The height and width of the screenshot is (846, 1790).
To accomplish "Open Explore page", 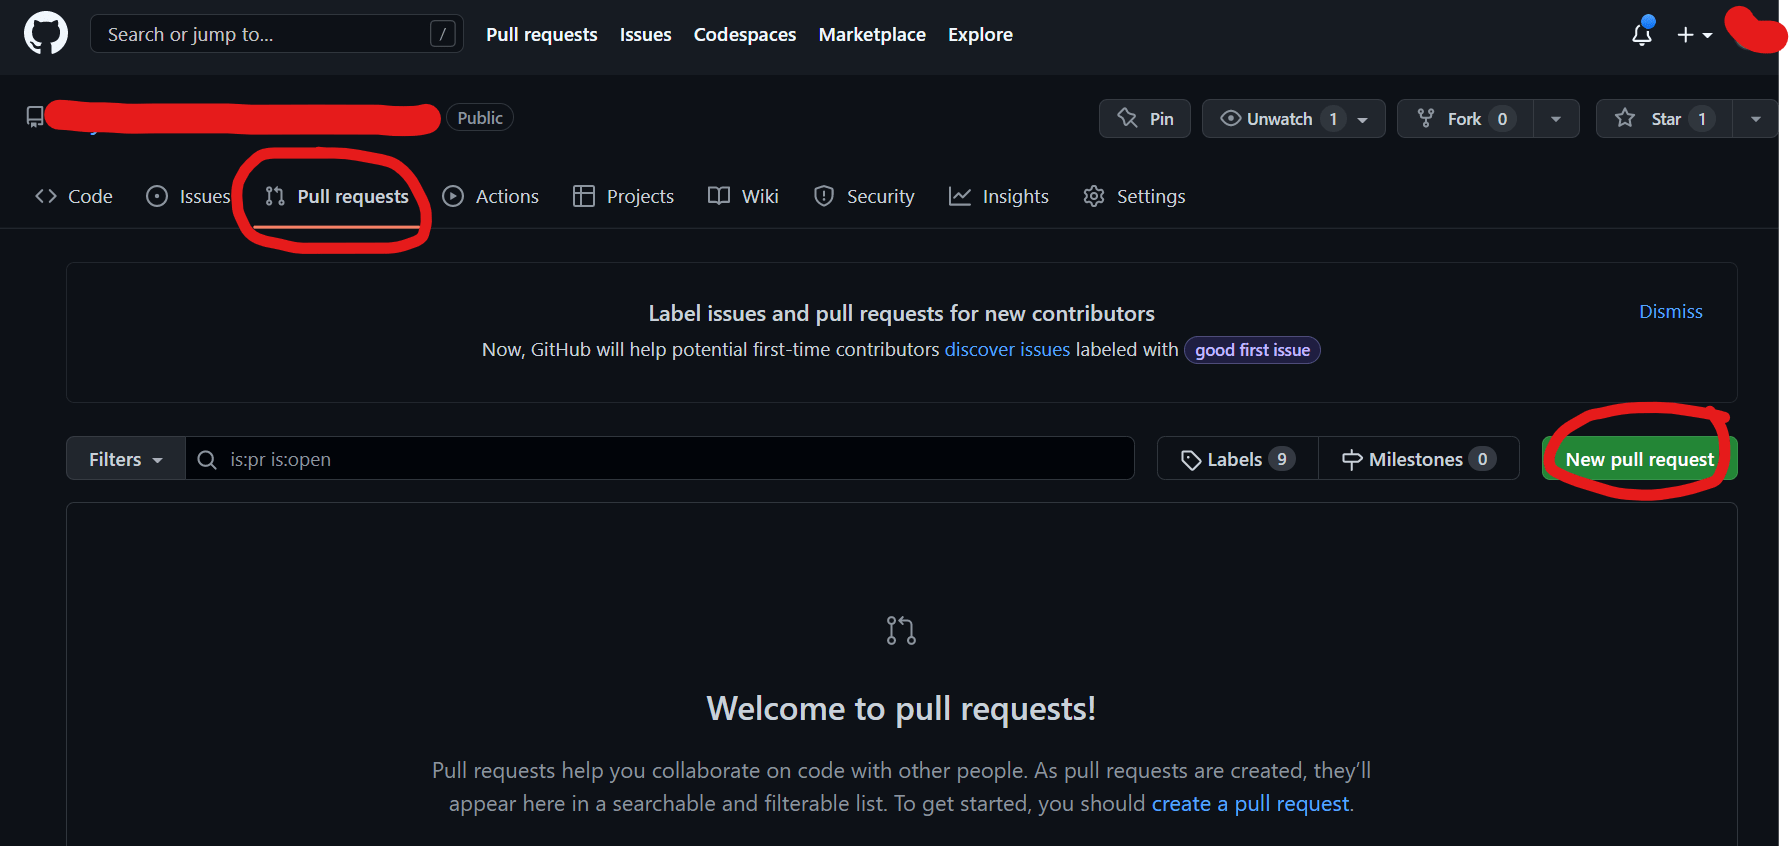I will pos(980,34).
